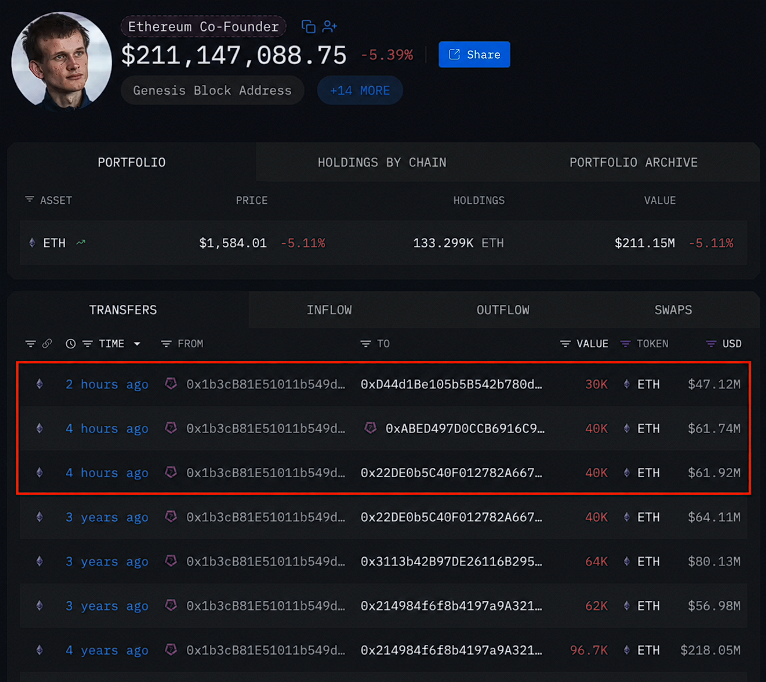The height and width of the screenshot is (682, 766).
Task: Switch to the PORTFOLIO tab
Action: click(x=131, y=162)
